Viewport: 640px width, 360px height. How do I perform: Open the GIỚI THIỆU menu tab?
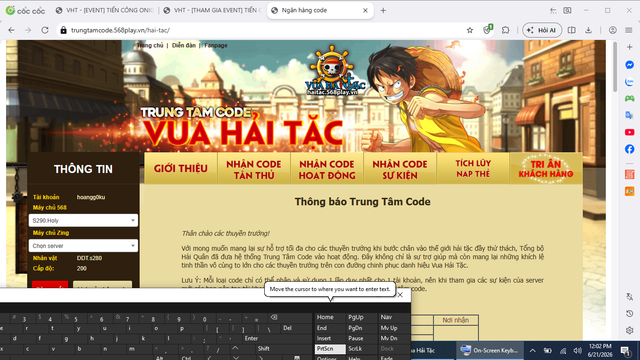click(x=181, y=168)
